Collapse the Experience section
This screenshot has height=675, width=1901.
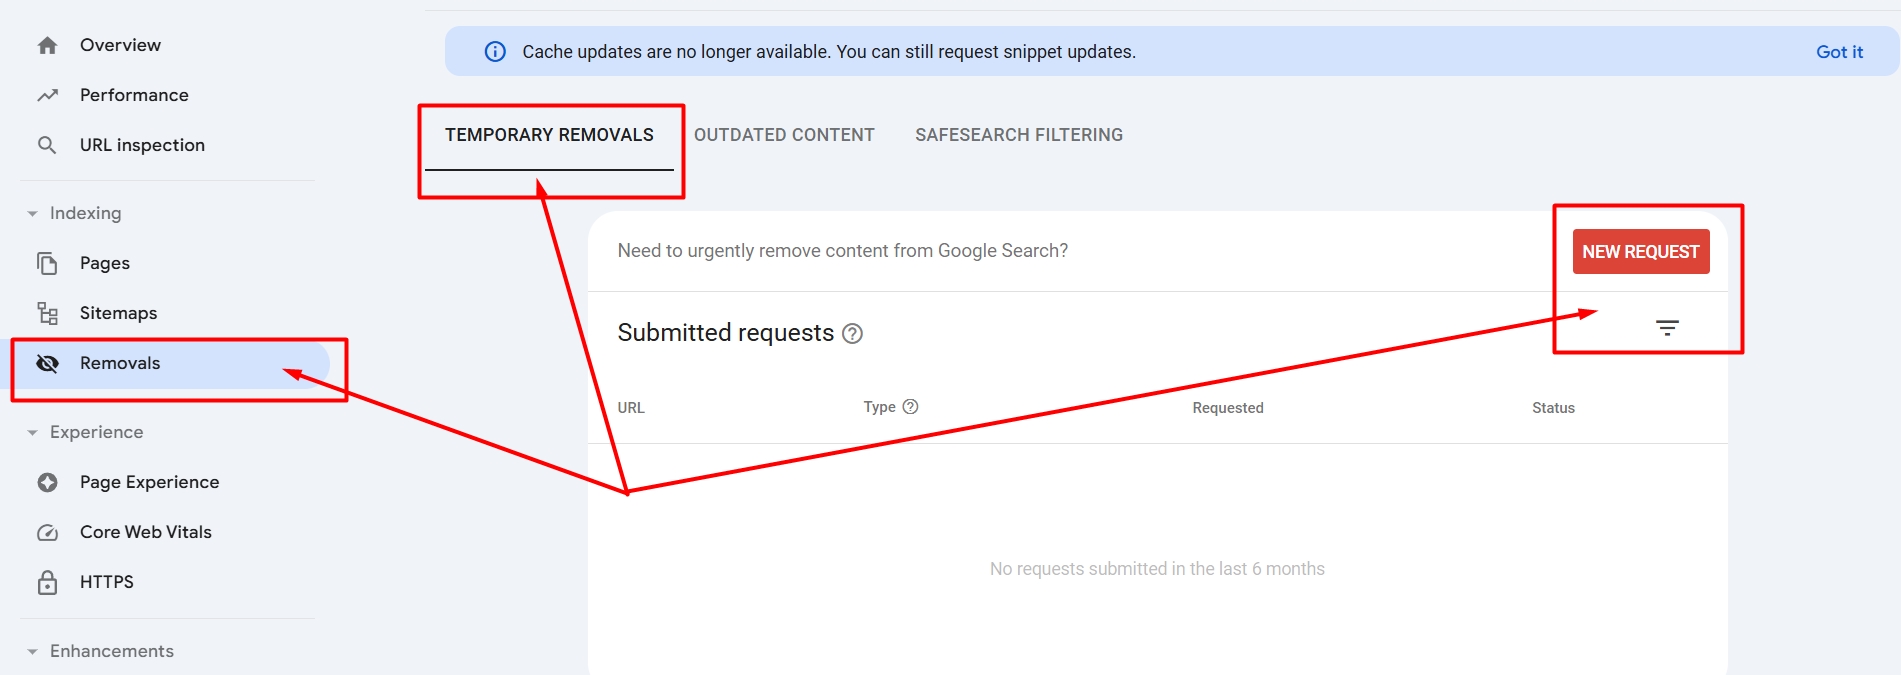pos(31,432)
